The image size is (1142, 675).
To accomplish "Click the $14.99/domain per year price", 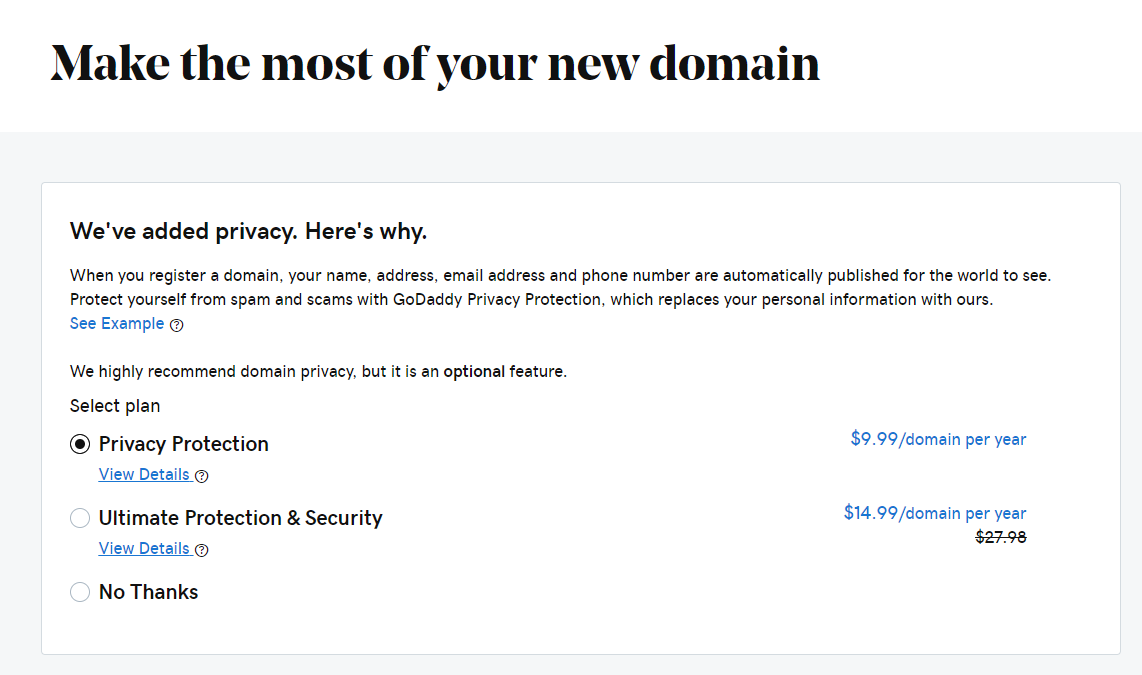I will [935, 513].
